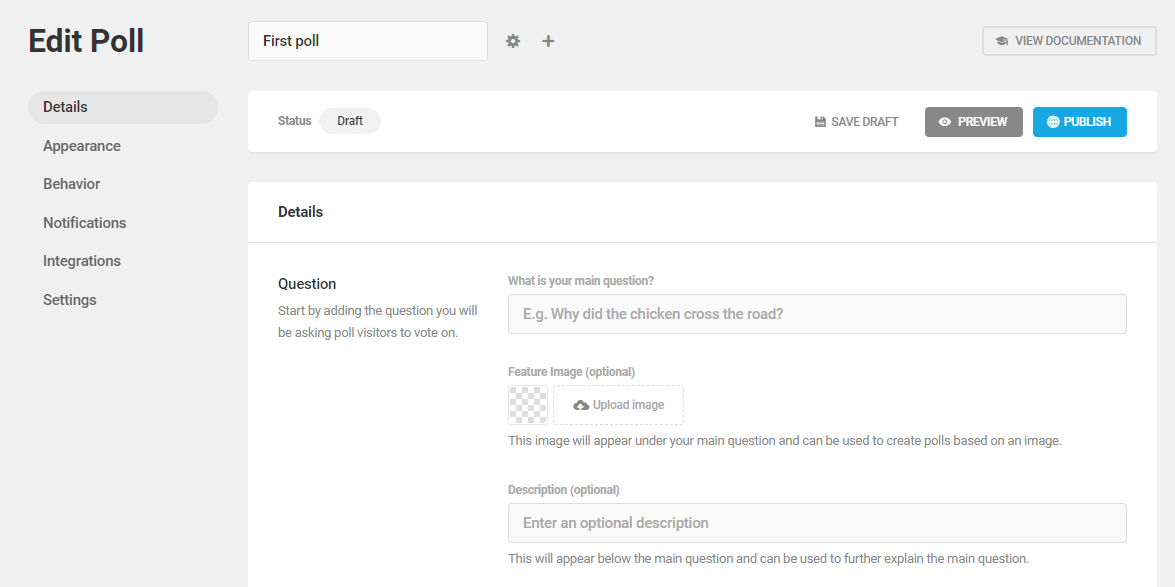Open poll settings gear icon
Image resolution: width=1175 pixels, height=587 pixels.
coord(513,41)
